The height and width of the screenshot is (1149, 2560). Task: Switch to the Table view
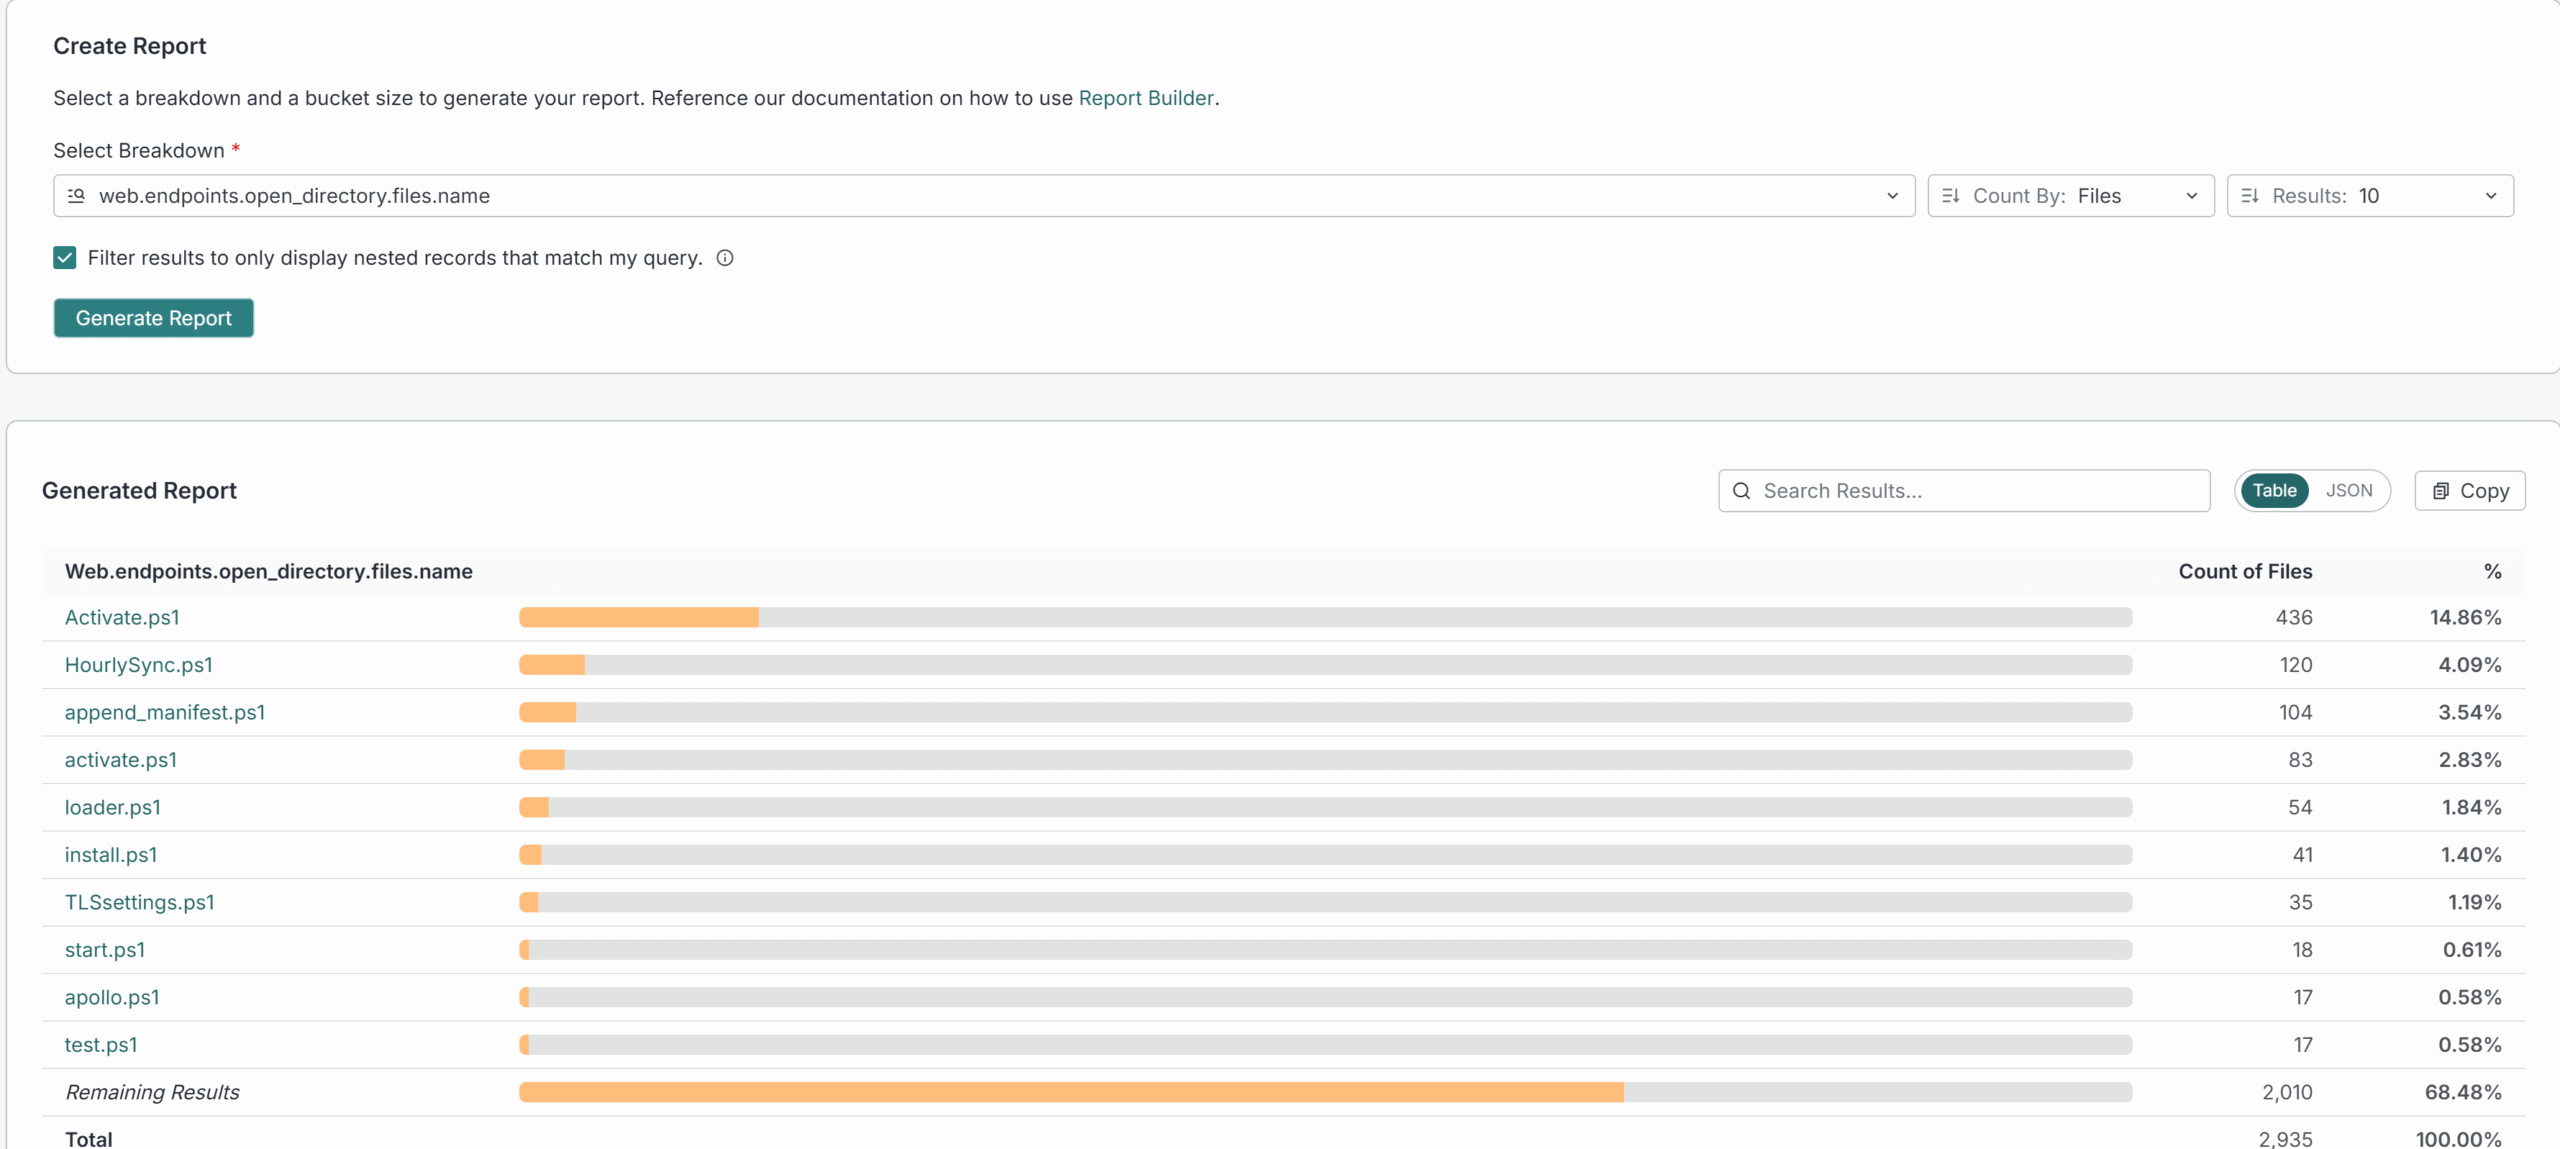coord(2274,491)
